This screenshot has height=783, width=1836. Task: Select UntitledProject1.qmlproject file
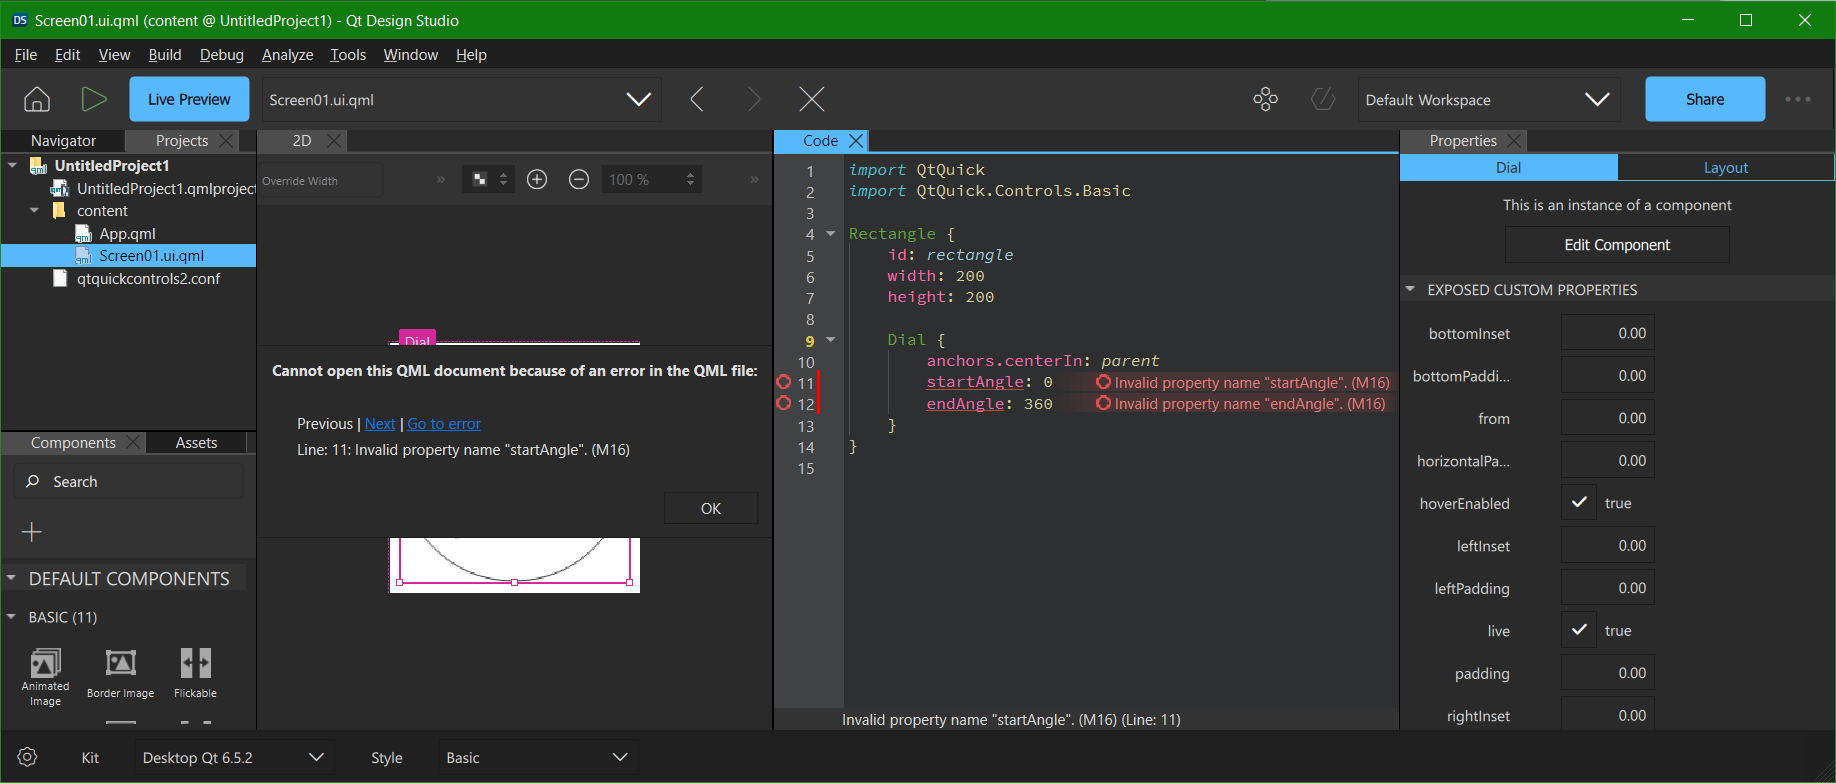pos(155,188)
